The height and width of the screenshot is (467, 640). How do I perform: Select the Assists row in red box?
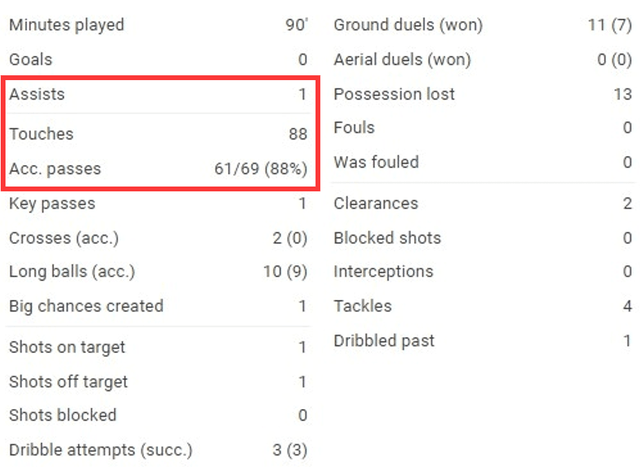pyautogui.click(x=158, y=94)
